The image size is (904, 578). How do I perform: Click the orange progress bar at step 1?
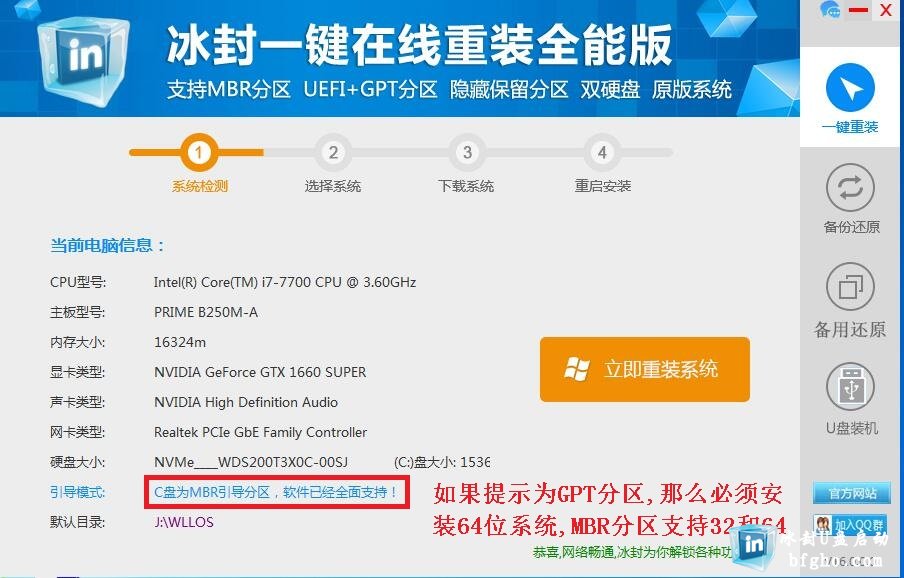pyautogui.click(x=197, y=153)
